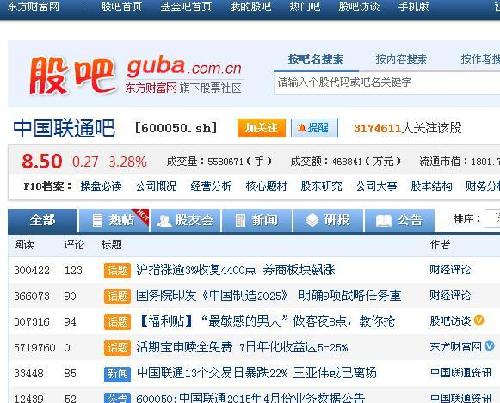Switch to the 新闻 tab
Image resolution: width=500 pixels, height=403 pixels.
257,220
